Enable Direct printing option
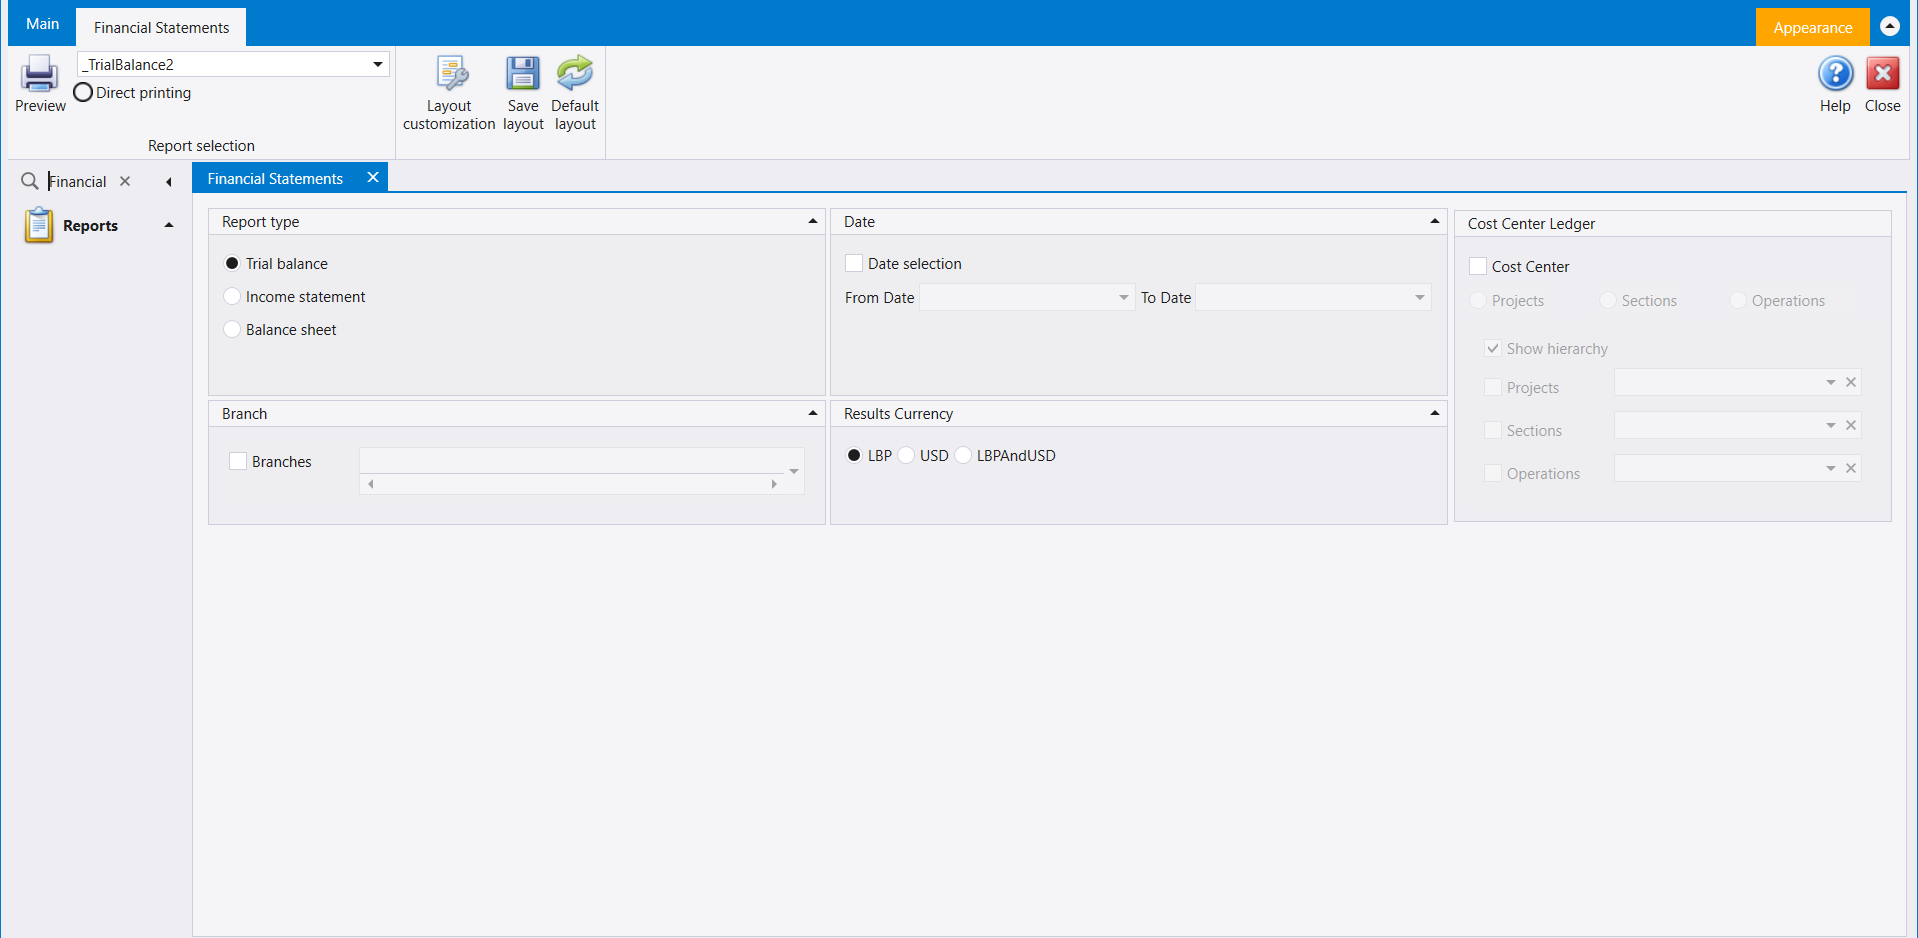1918x938 pixels. 83,92
